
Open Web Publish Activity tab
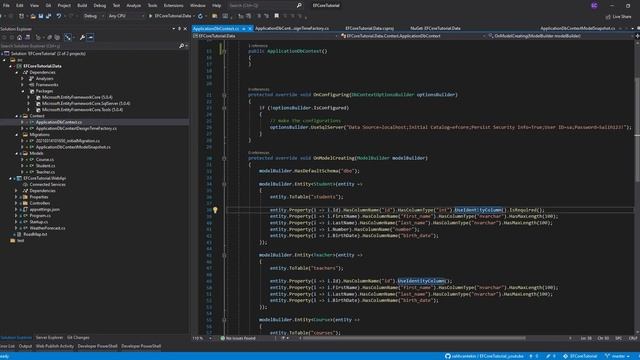pyautogui.click(x=55, y=347)
